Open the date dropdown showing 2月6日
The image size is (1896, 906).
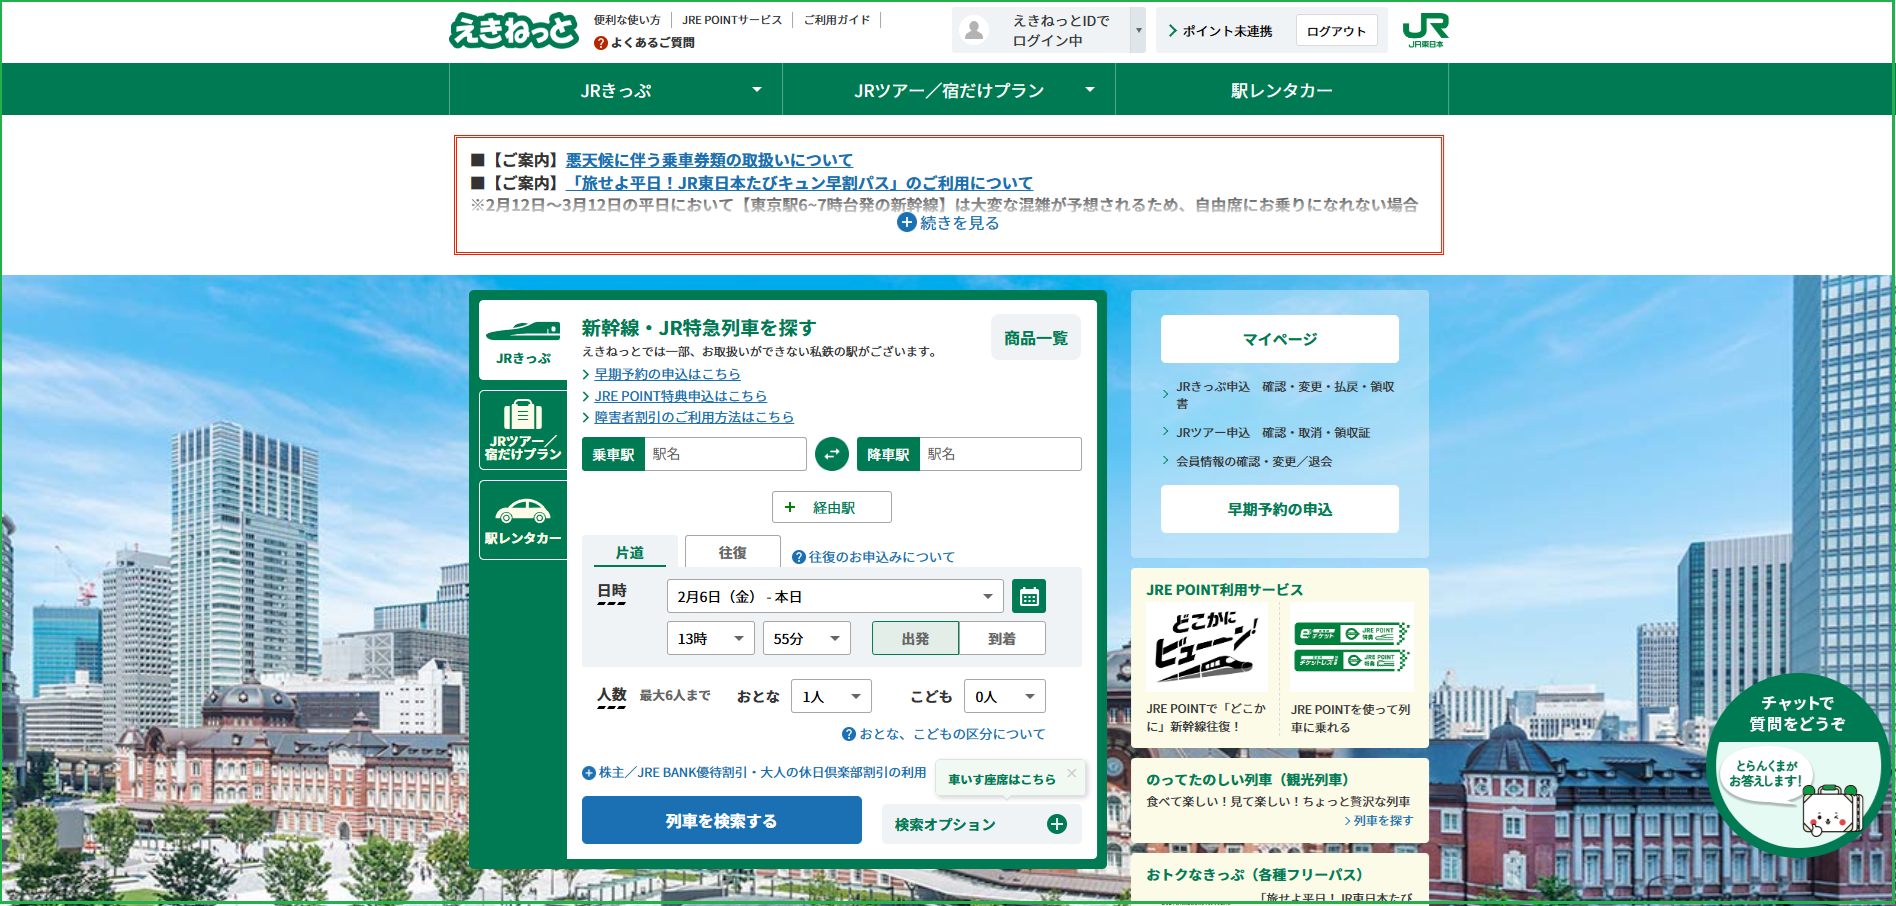pos(834,596)
